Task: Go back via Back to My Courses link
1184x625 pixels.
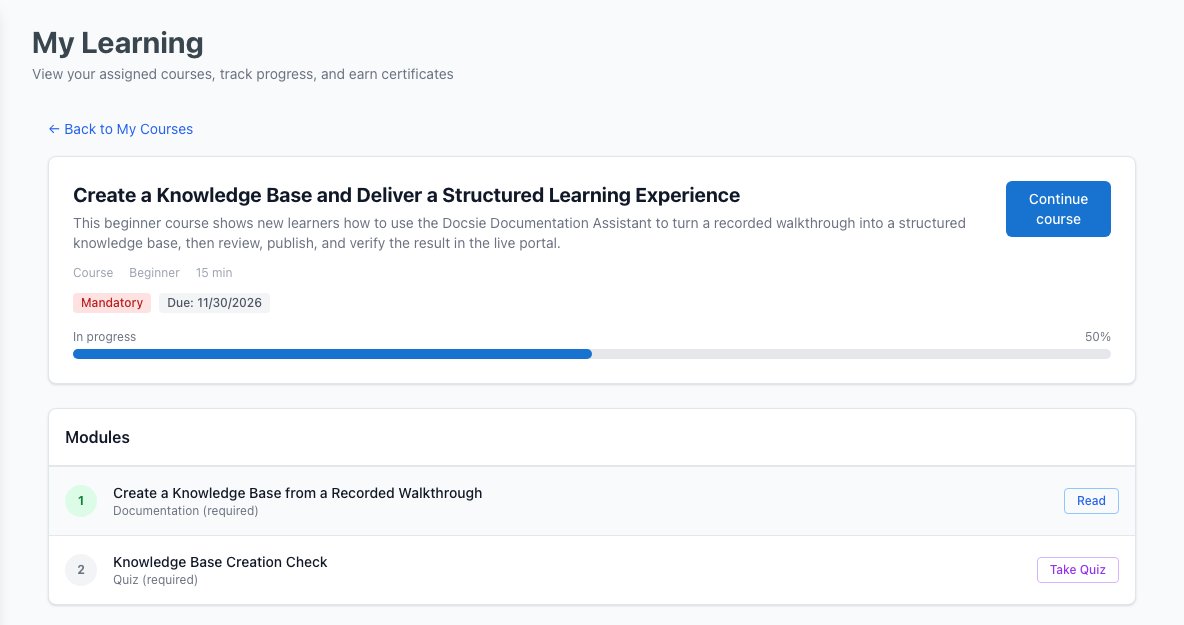Action: 121,129
